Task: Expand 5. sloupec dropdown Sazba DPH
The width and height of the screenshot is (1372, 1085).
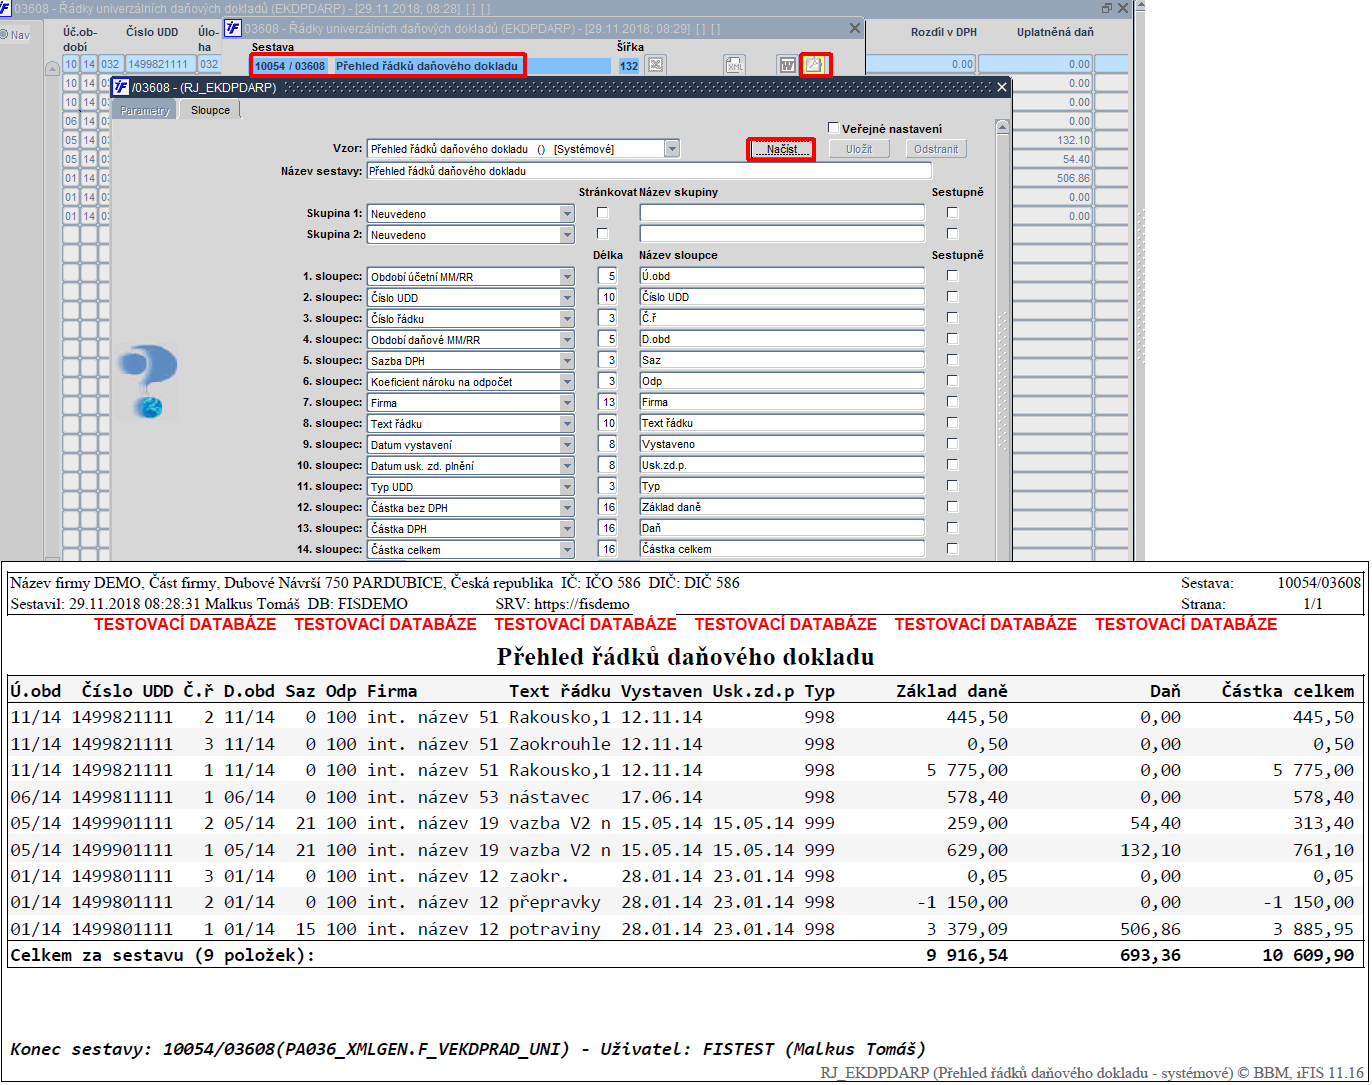Action: (567, 361)
